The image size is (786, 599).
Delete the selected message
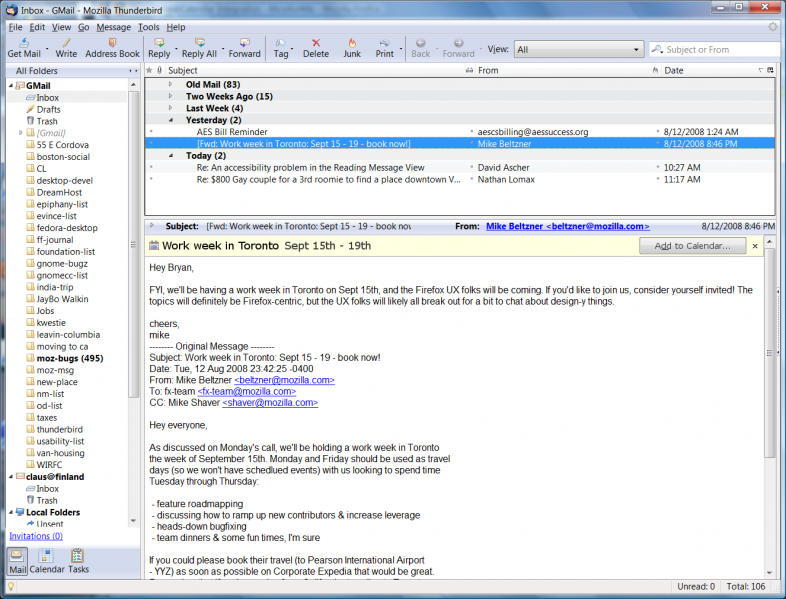pyautogui.click(x=316, y=48)
